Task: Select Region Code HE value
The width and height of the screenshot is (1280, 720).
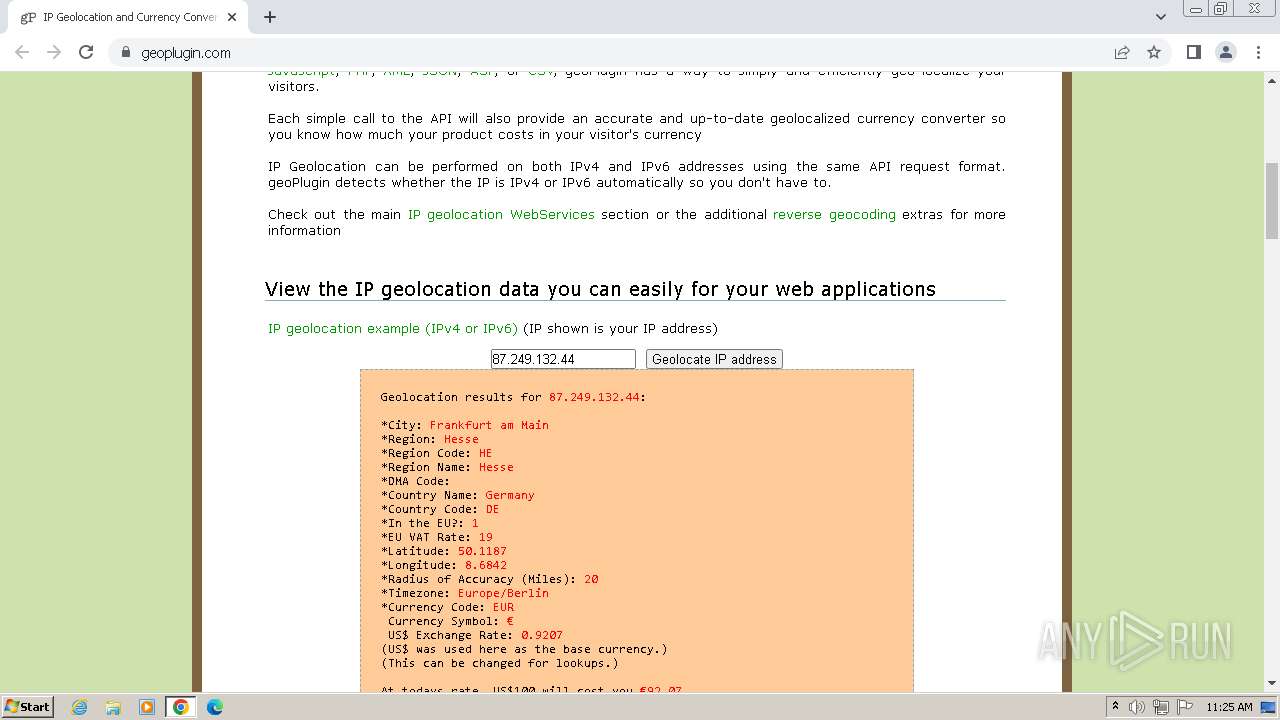Action: pos(486,453)
